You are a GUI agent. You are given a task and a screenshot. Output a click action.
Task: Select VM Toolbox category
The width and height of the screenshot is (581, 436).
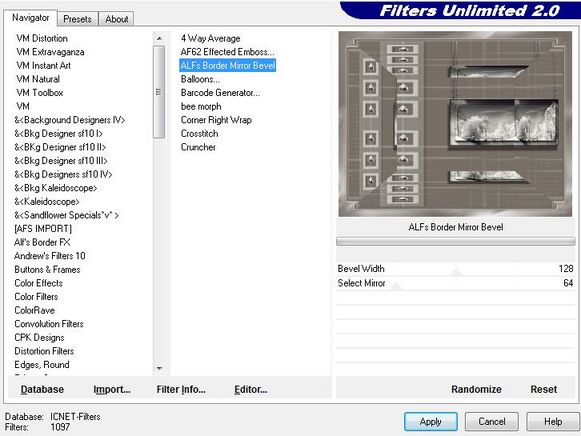pos(40,93)
